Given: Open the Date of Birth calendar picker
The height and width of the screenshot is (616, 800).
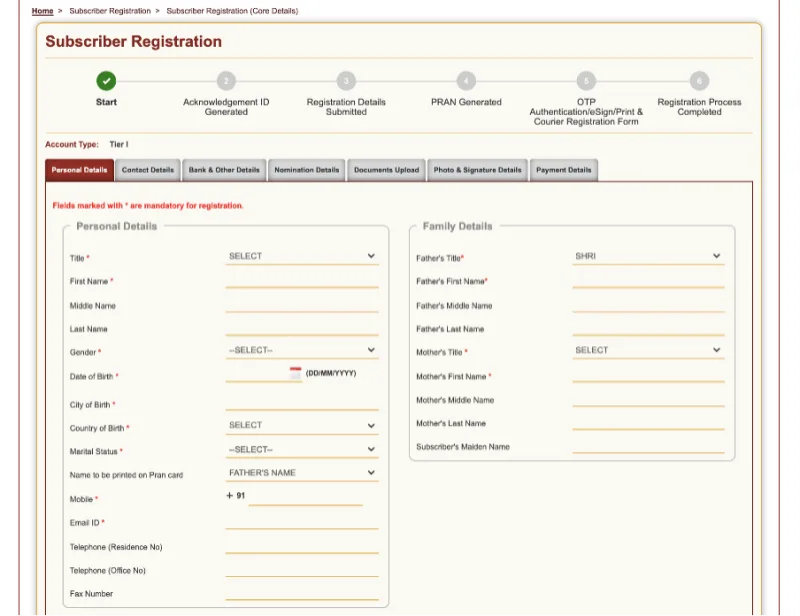Looking at the screenshot, I should click(x=295, y=374).
